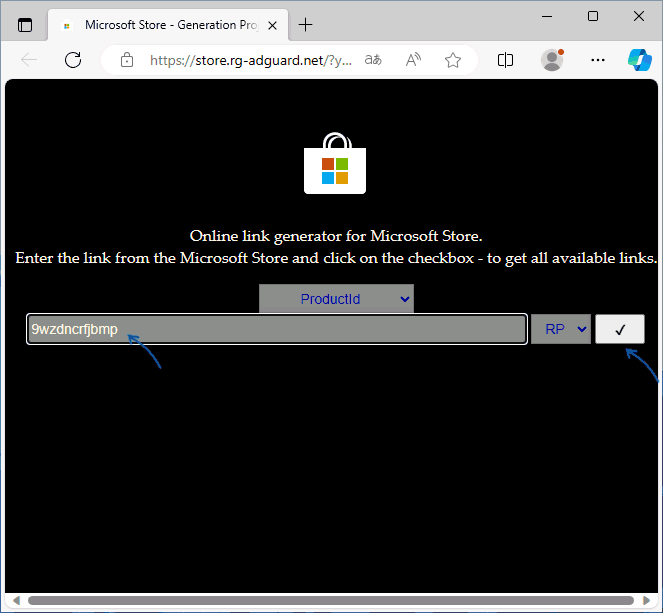Focus the product ID input field
The height and width of the screenshot is (613, 663).
(x=277, y=329)
